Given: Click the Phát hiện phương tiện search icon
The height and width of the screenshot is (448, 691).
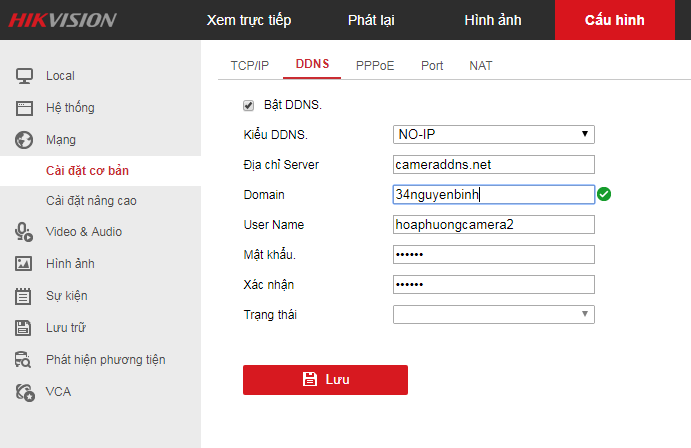Looking at the screenshot, I should coord(23,360).
